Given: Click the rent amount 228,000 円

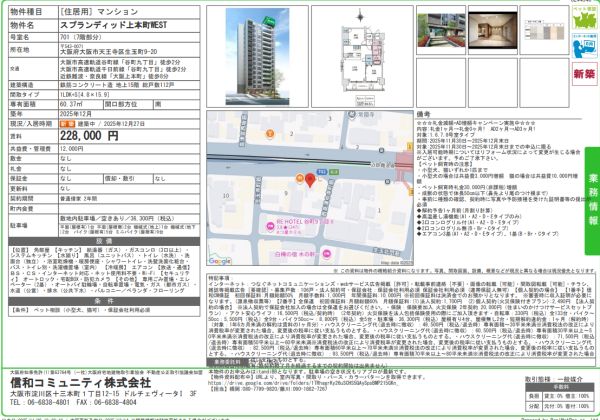Looking at the screenshot, I should (89, 136).
